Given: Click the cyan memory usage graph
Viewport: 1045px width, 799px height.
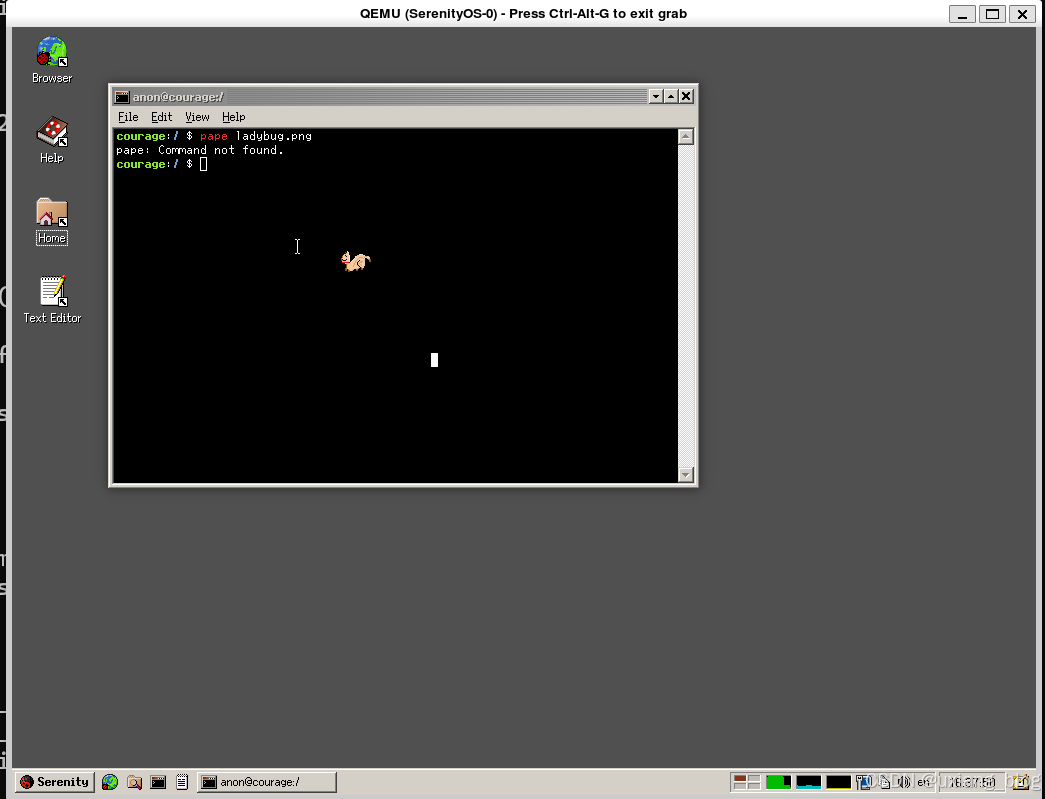Looking at the screenshot, I should click(x=808, y=782).
